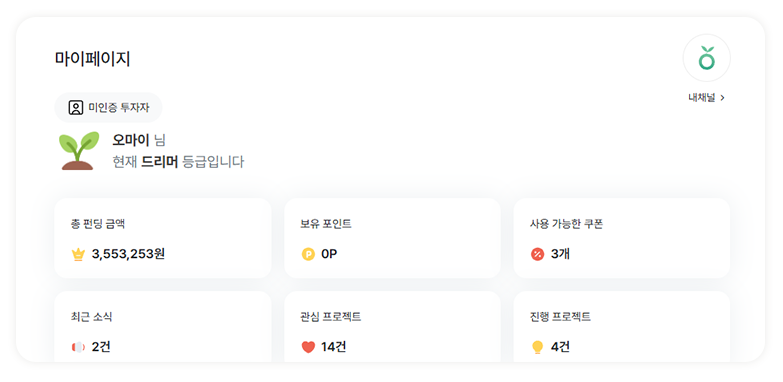Click the sprout grade icon

(78, 151)
